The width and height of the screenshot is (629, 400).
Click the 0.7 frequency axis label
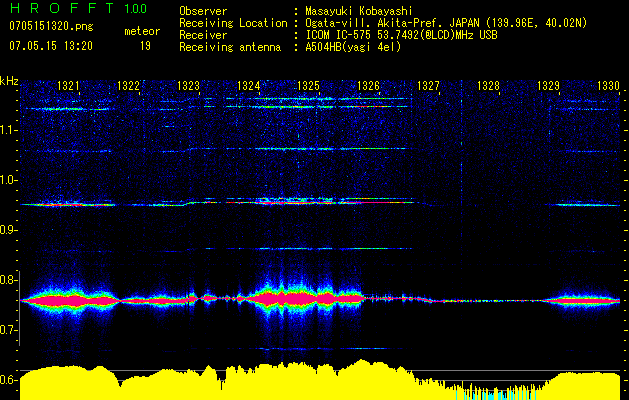tap(9, 330)
